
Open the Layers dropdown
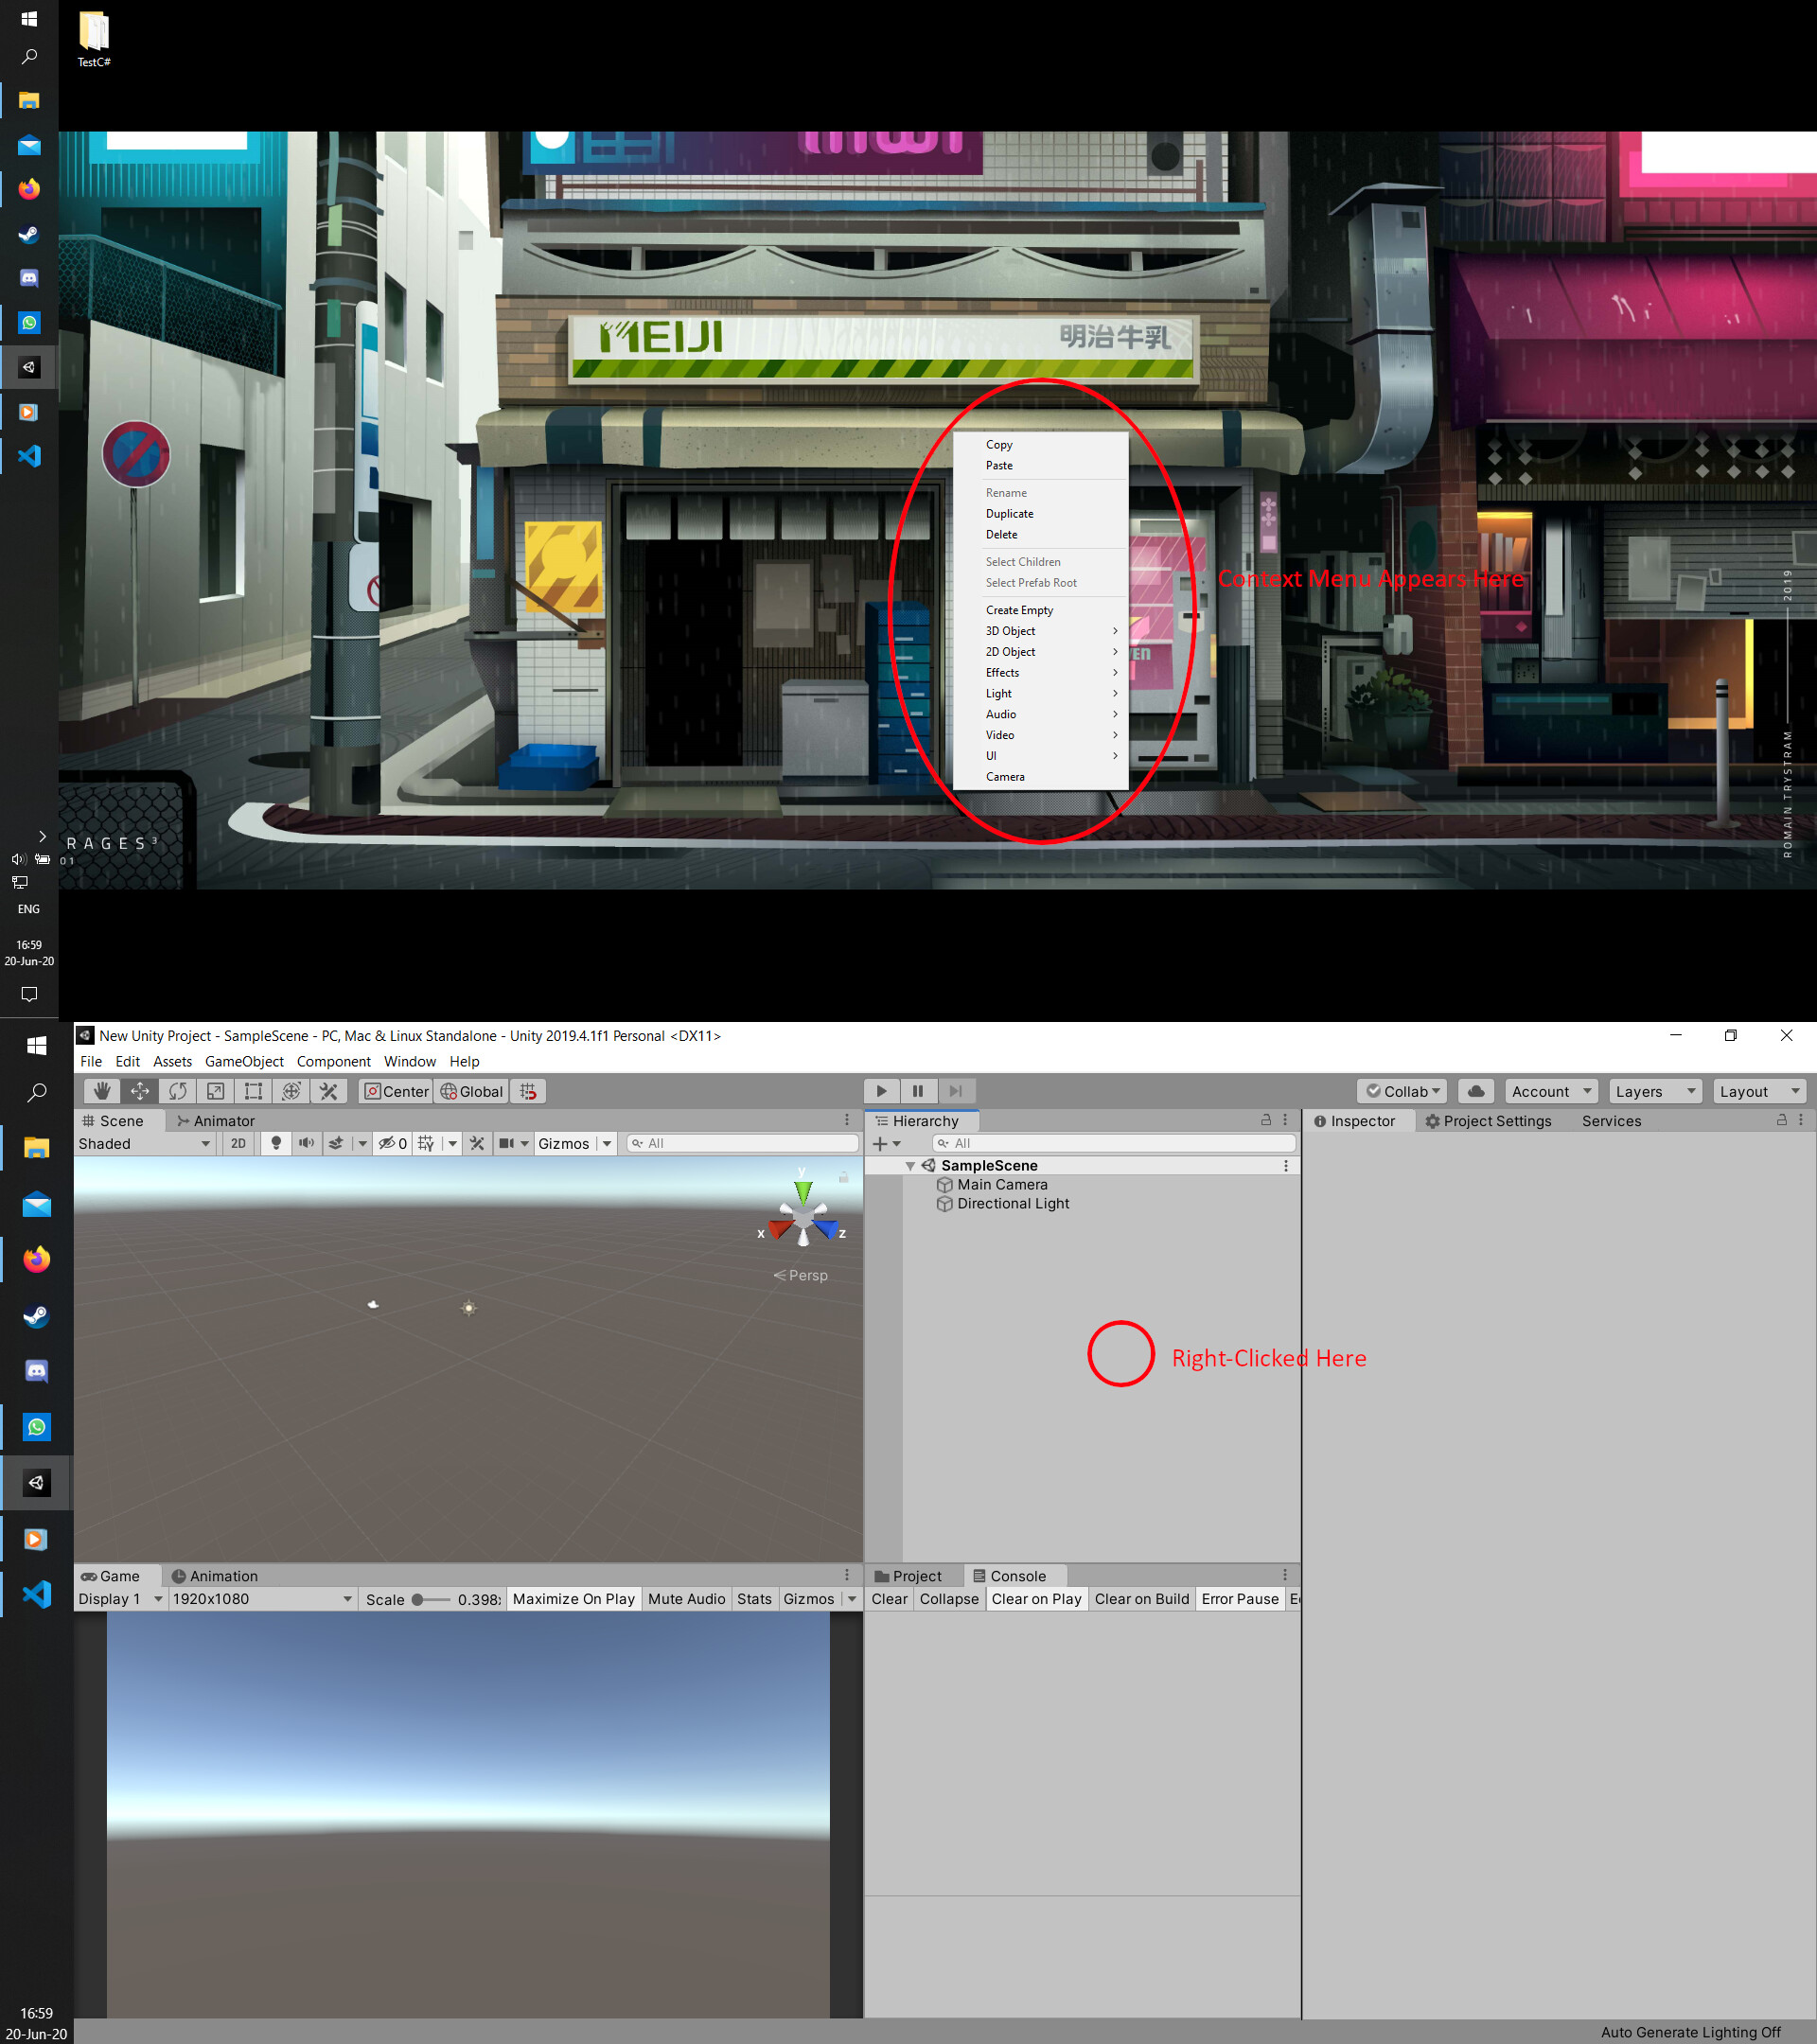point(1654,1091)
